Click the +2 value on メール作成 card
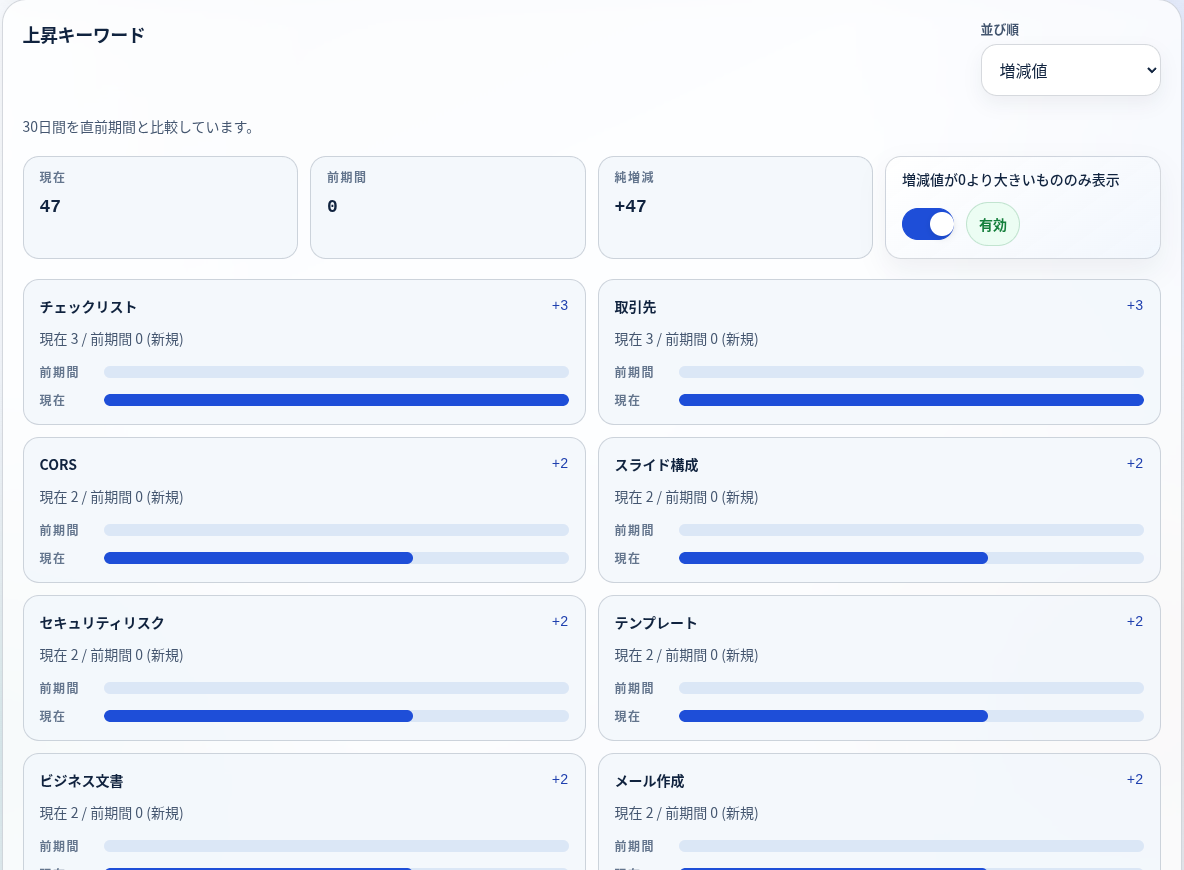Screen dimensions: 1184x870 [1135, 779]
